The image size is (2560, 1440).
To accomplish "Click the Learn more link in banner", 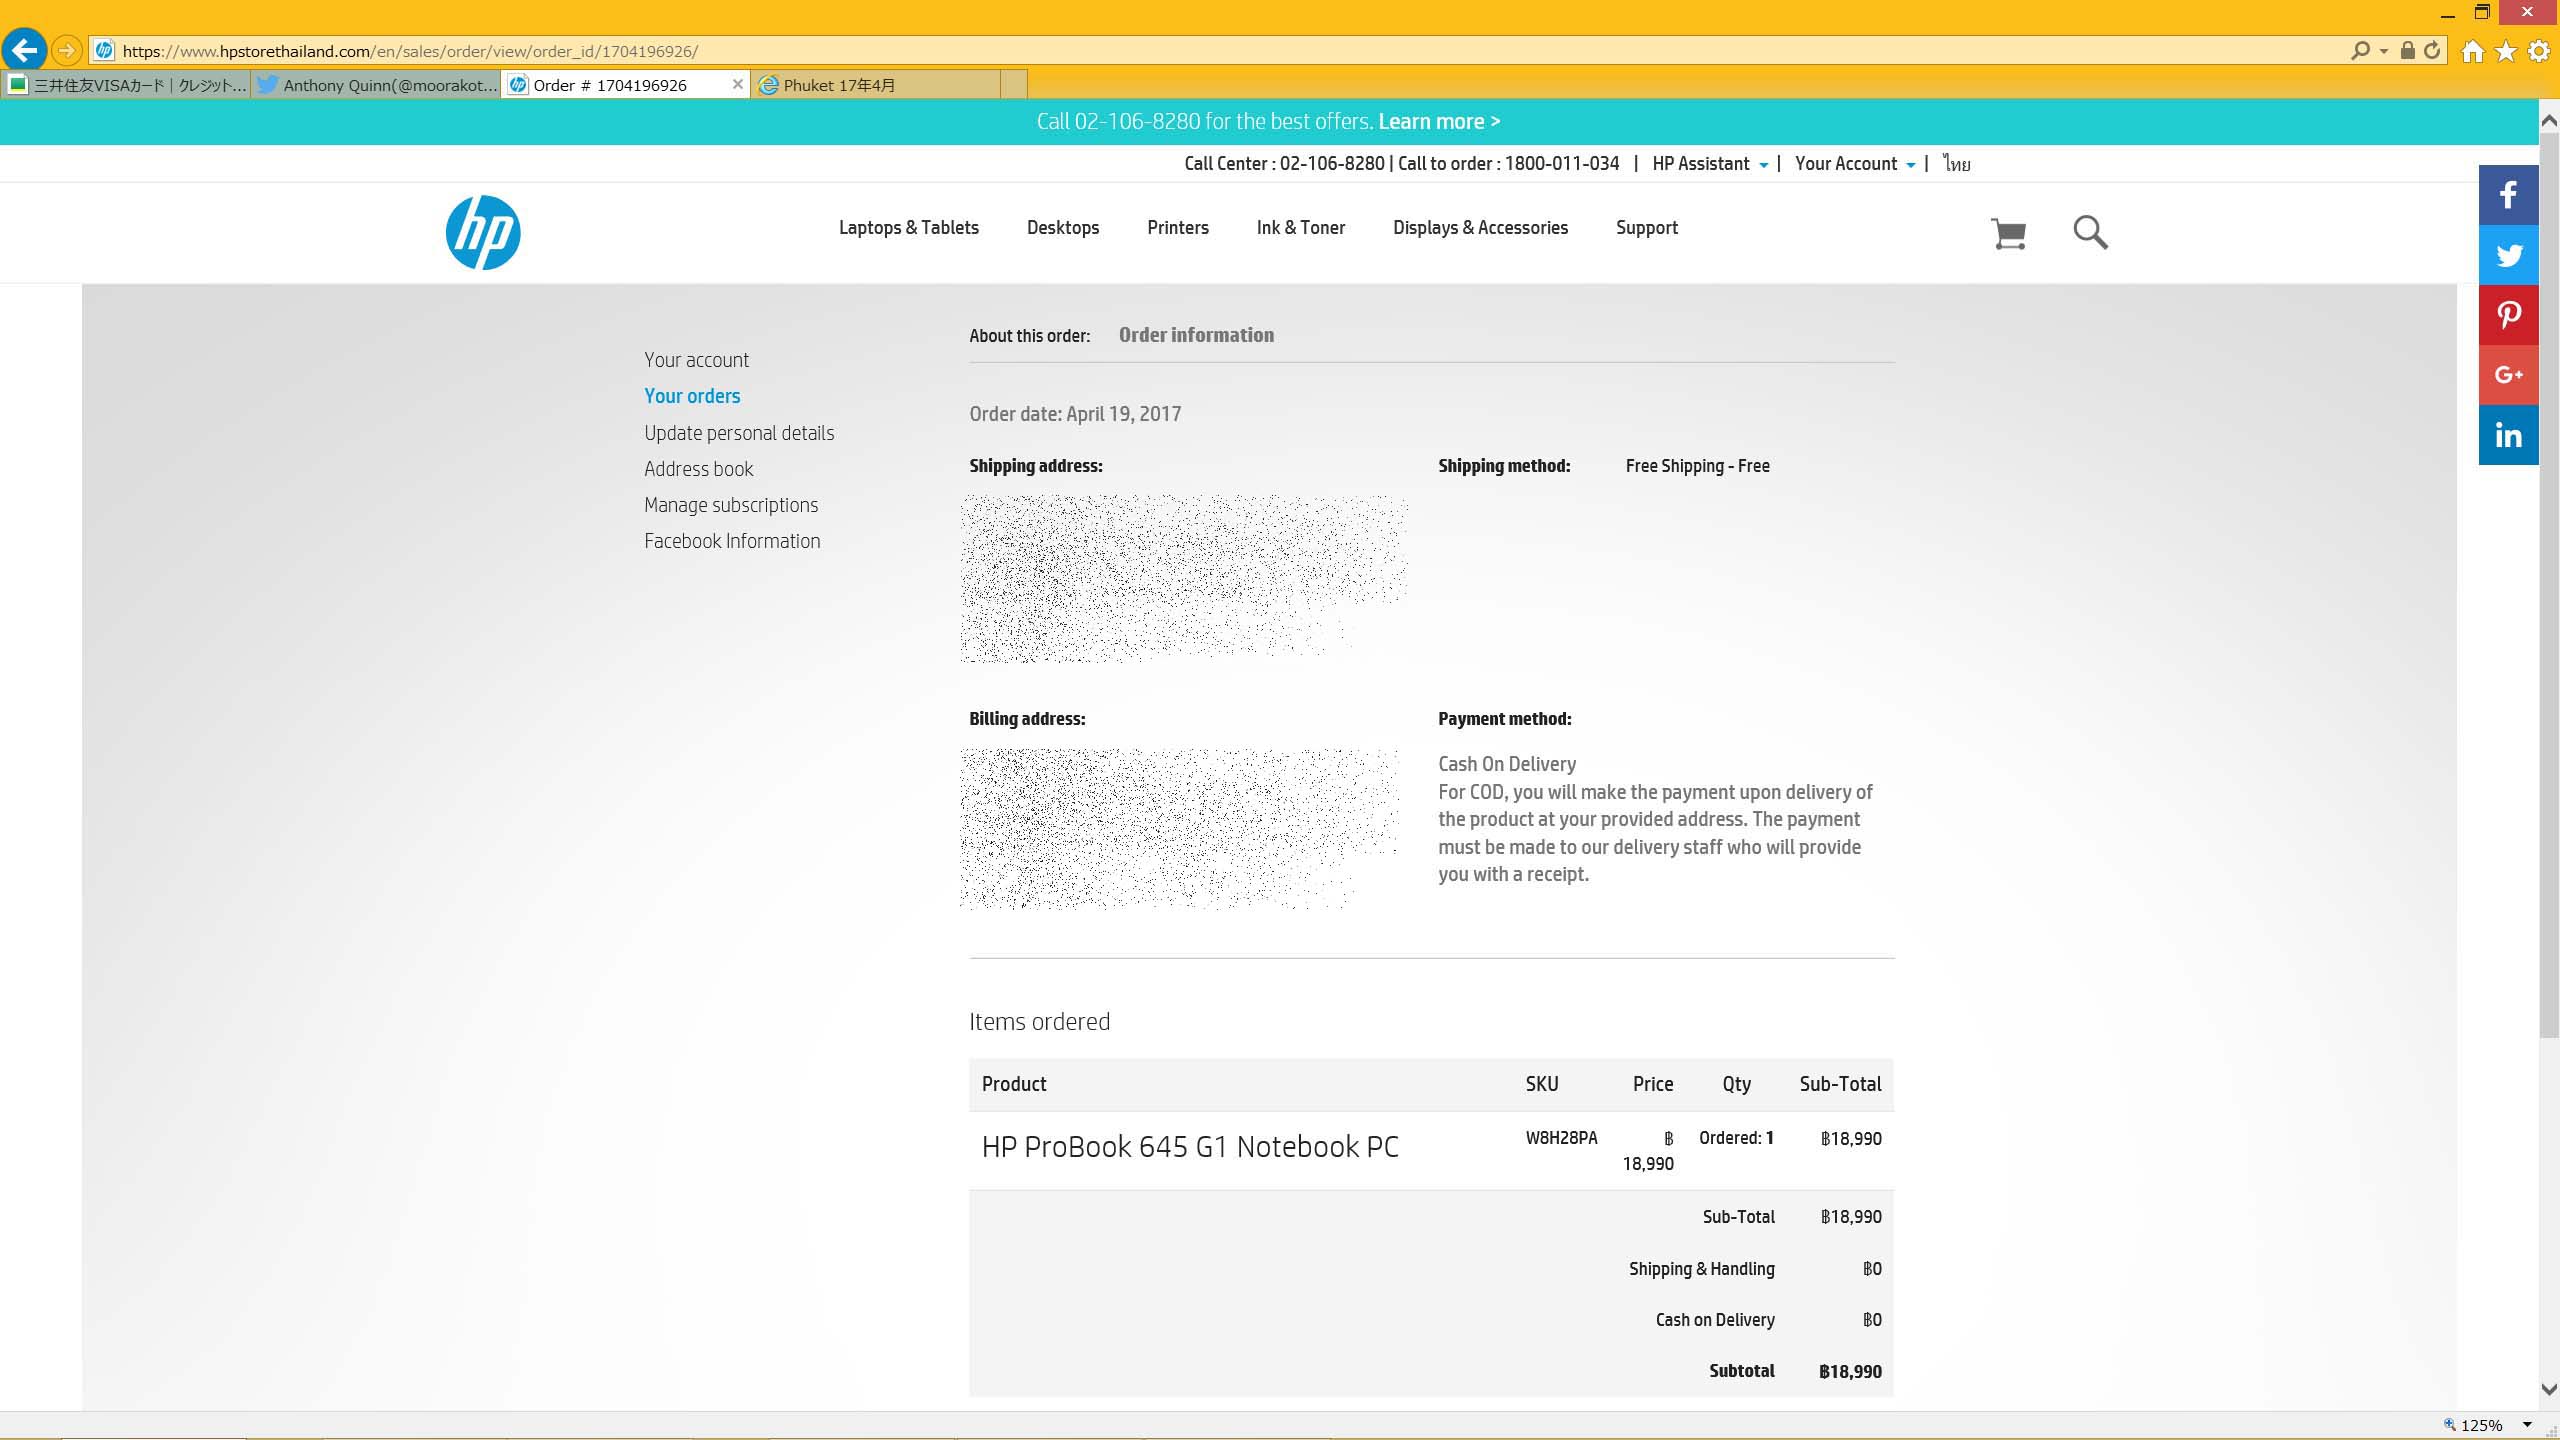I will click(x=1439, y=121).
